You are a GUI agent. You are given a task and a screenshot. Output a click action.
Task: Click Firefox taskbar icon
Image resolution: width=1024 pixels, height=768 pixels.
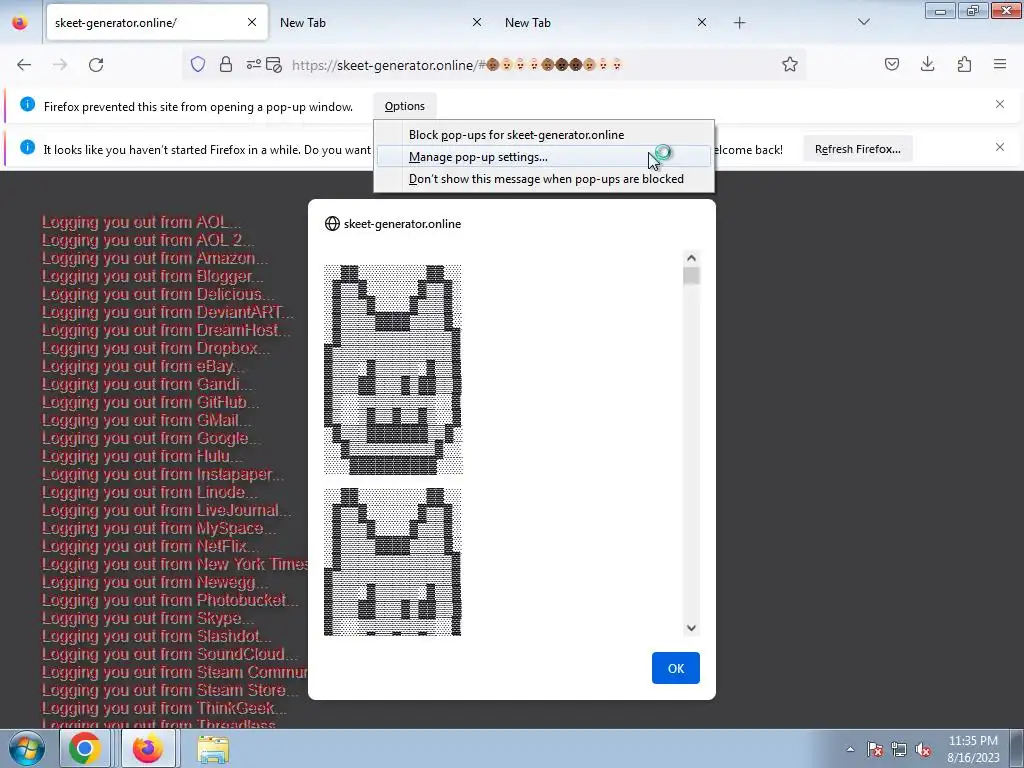click(148, 749)
